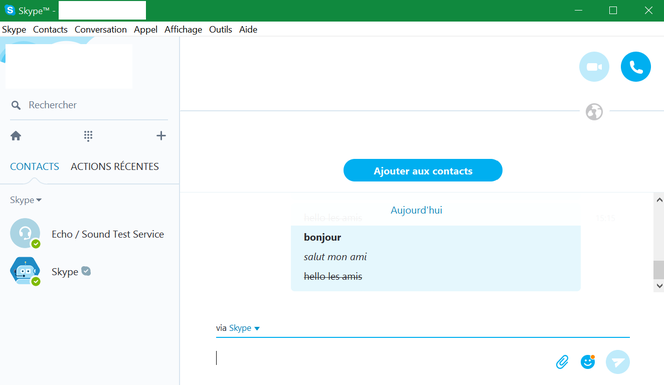This screenshot has height=385, width=664.
Task: Minimize the Skype window
Action: tap(578, 10)
